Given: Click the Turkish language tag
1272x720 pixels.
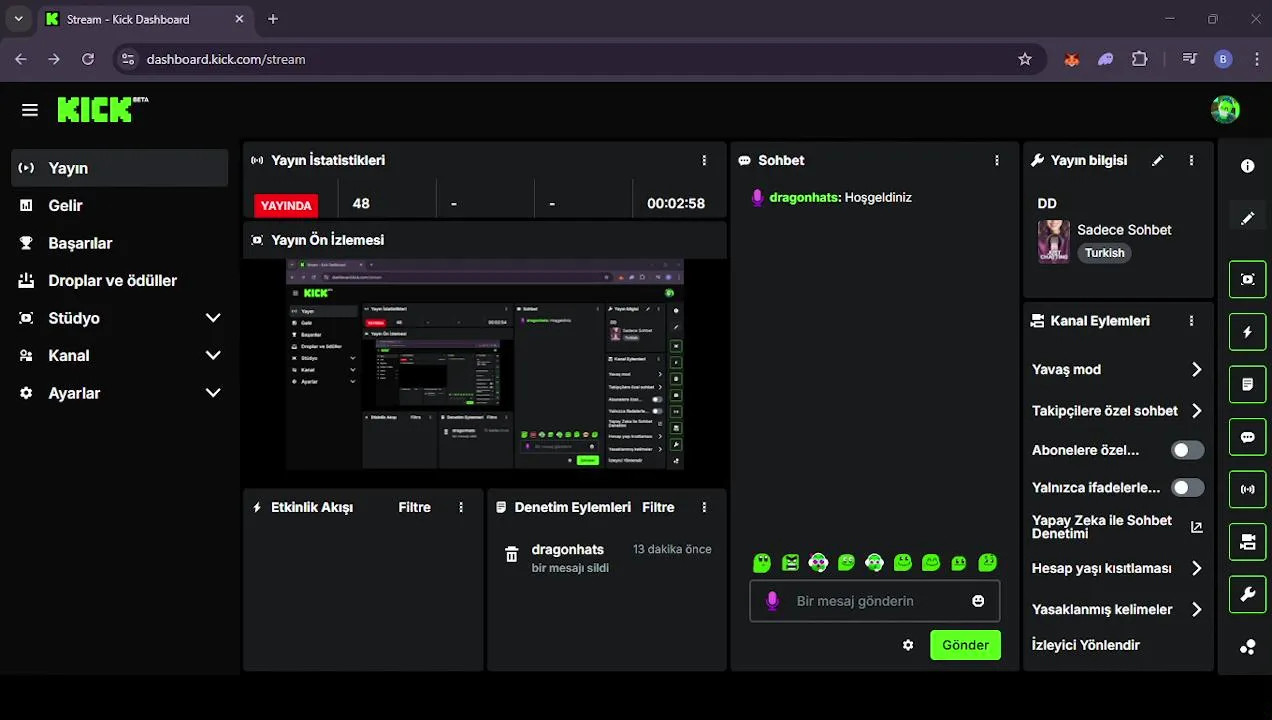Looking at the screenshot, I should pos(1105,253).
